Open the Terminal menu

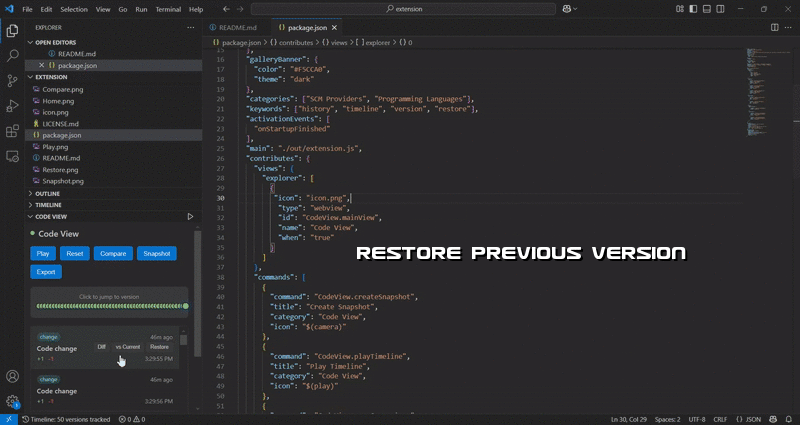pos(168,9)
